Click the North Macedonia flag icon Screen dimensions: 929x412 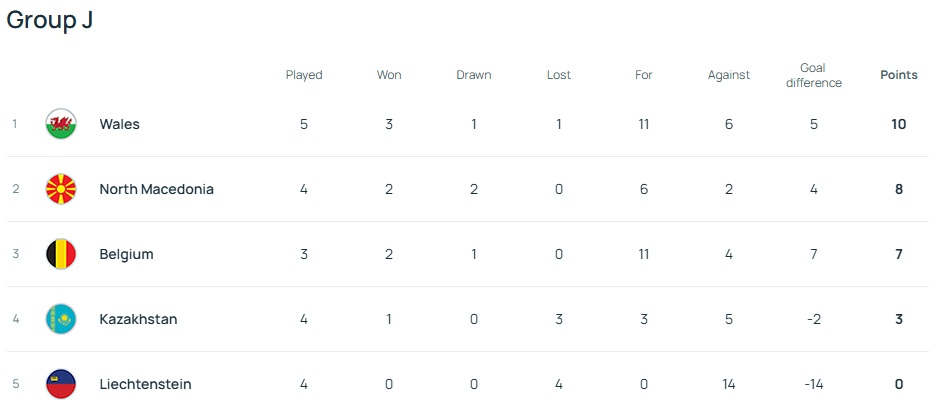[x=61, y=189]
